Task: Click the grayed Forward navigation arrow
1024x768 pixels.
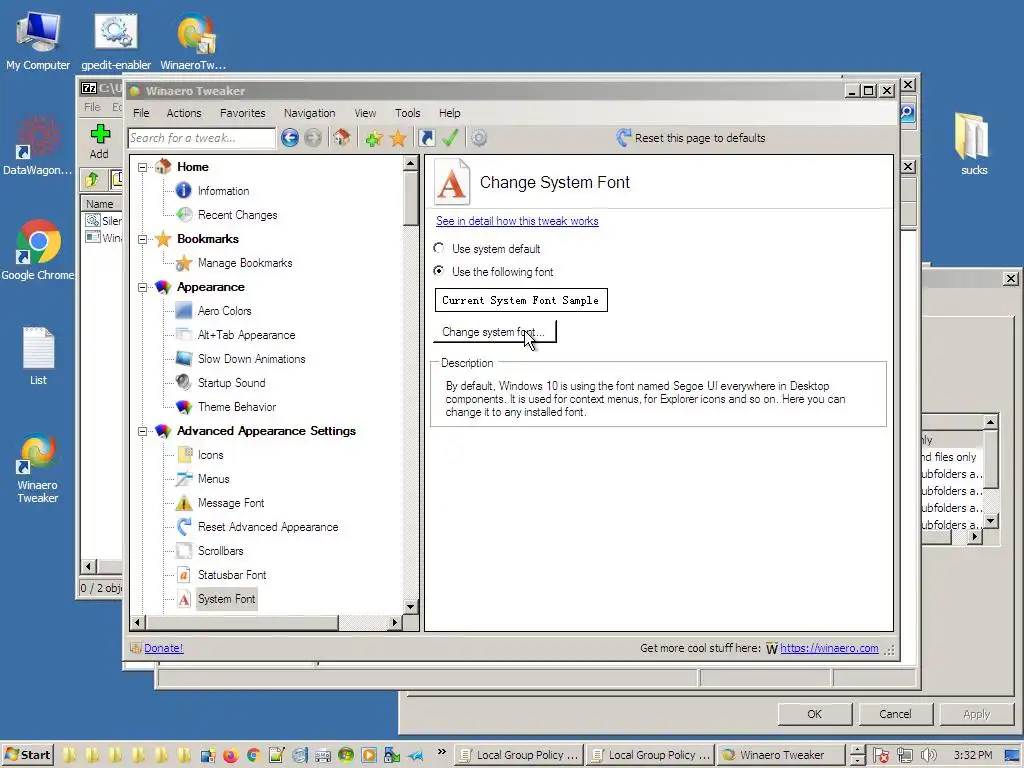Action: (x=313, y=138)
